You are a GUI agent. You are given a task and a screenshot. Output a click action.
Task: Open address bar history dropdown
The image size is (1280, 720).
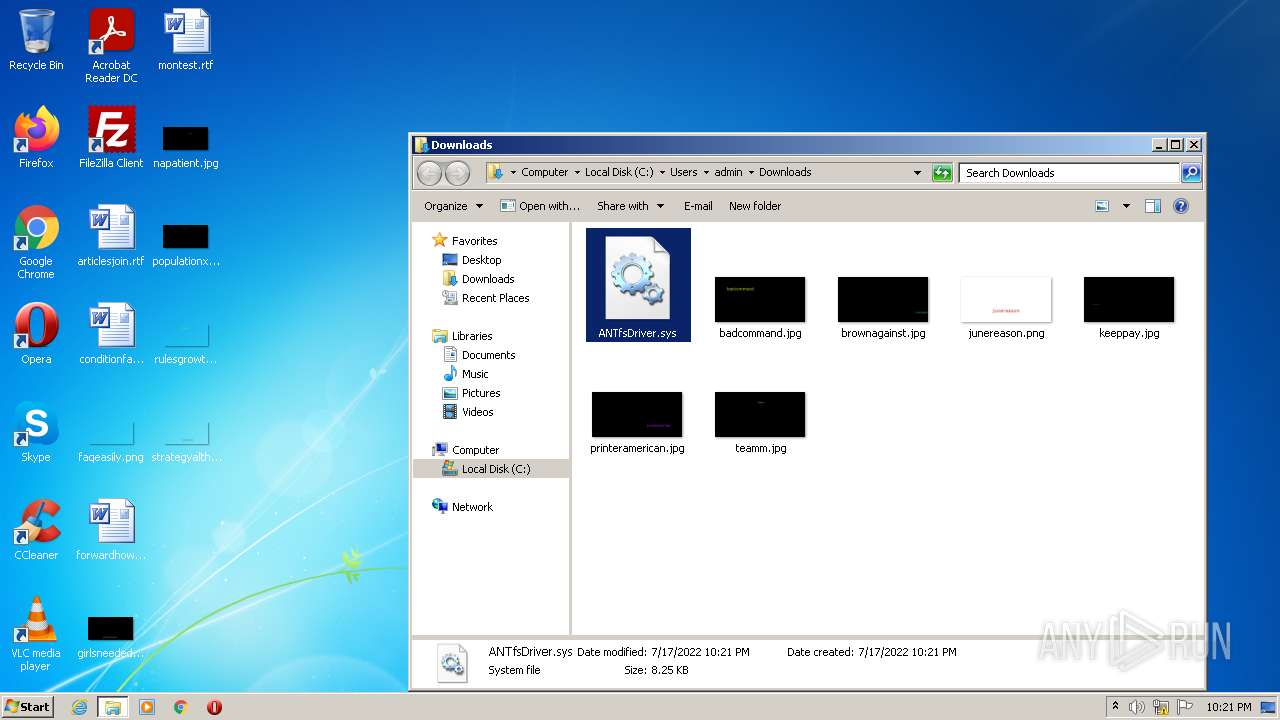click(917, 173)
